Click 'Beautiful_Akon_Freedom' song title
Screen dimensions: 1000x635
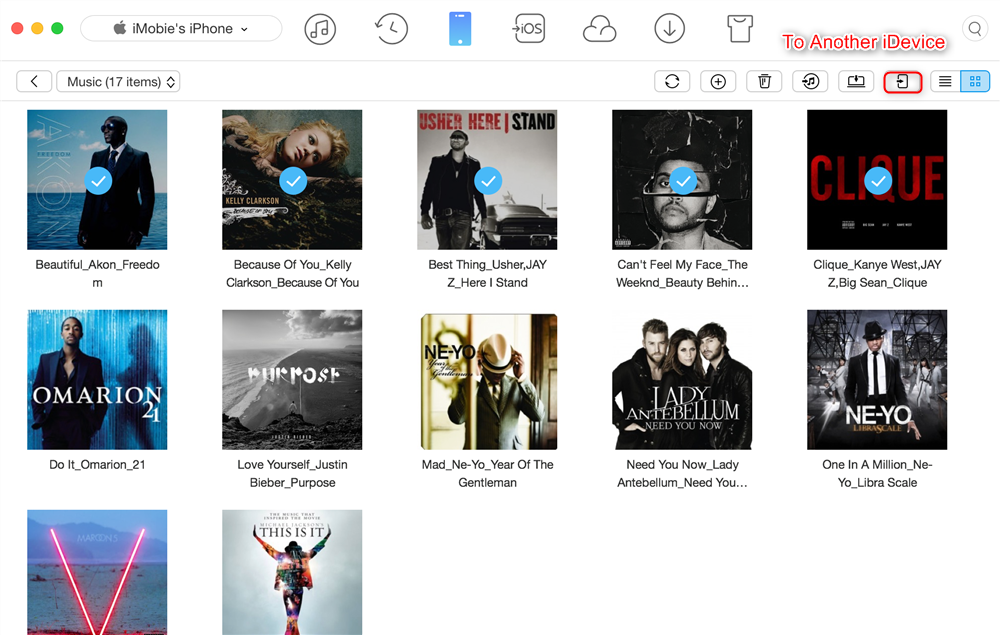97,274
